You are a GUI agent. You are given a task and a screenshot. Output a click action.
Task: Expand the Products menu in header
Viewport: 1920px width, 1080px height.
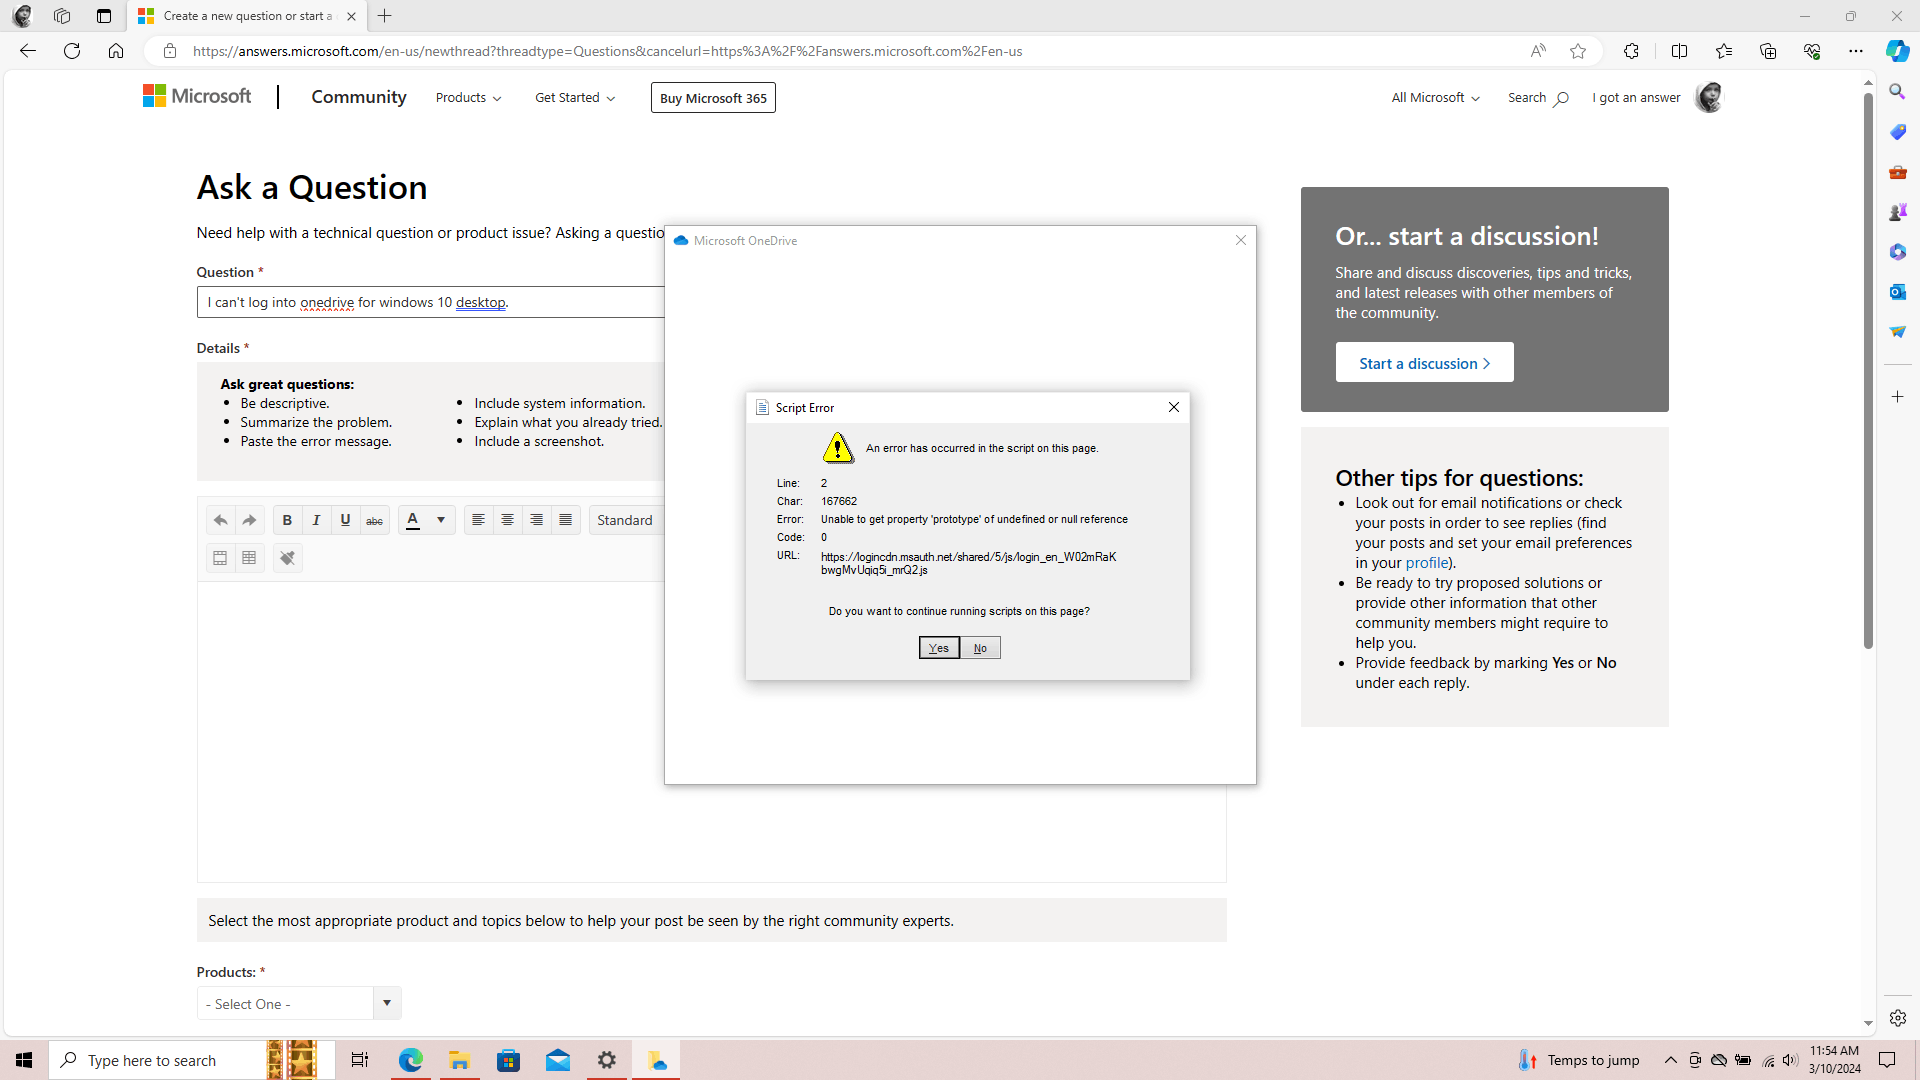tap(468, 98)
